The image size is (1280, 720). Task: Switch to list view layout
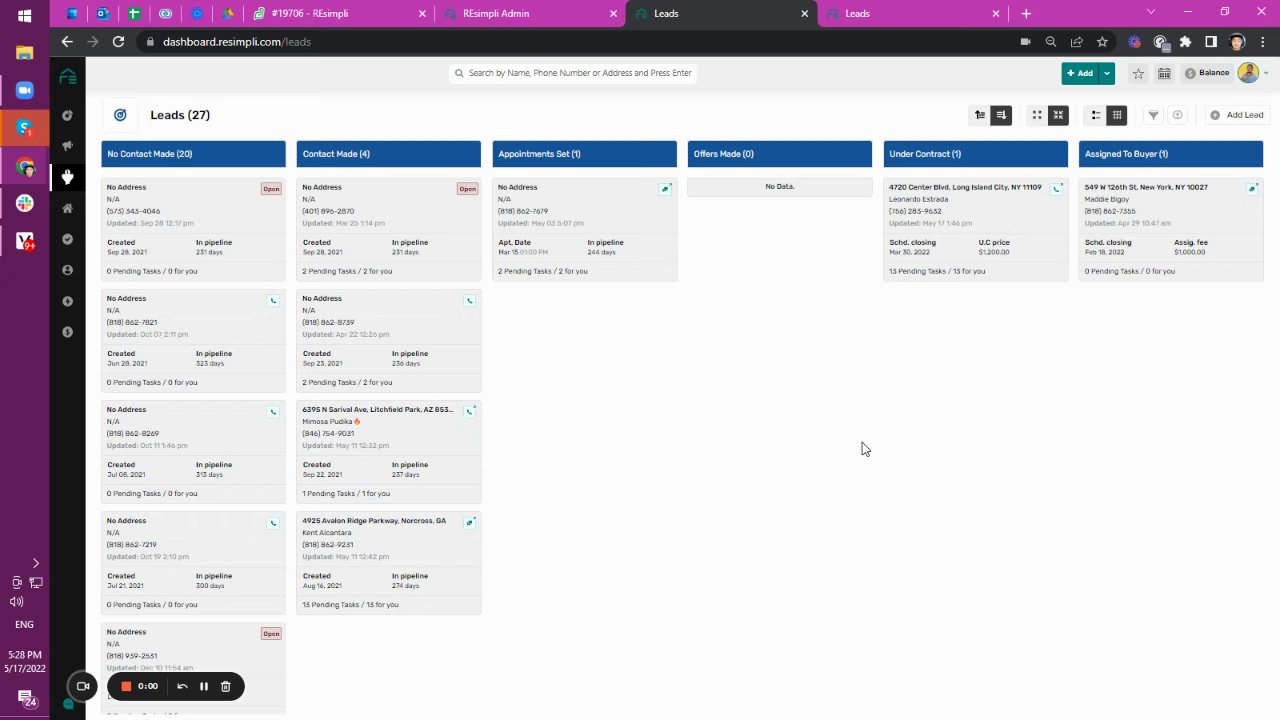click(x=1096, y=115)
